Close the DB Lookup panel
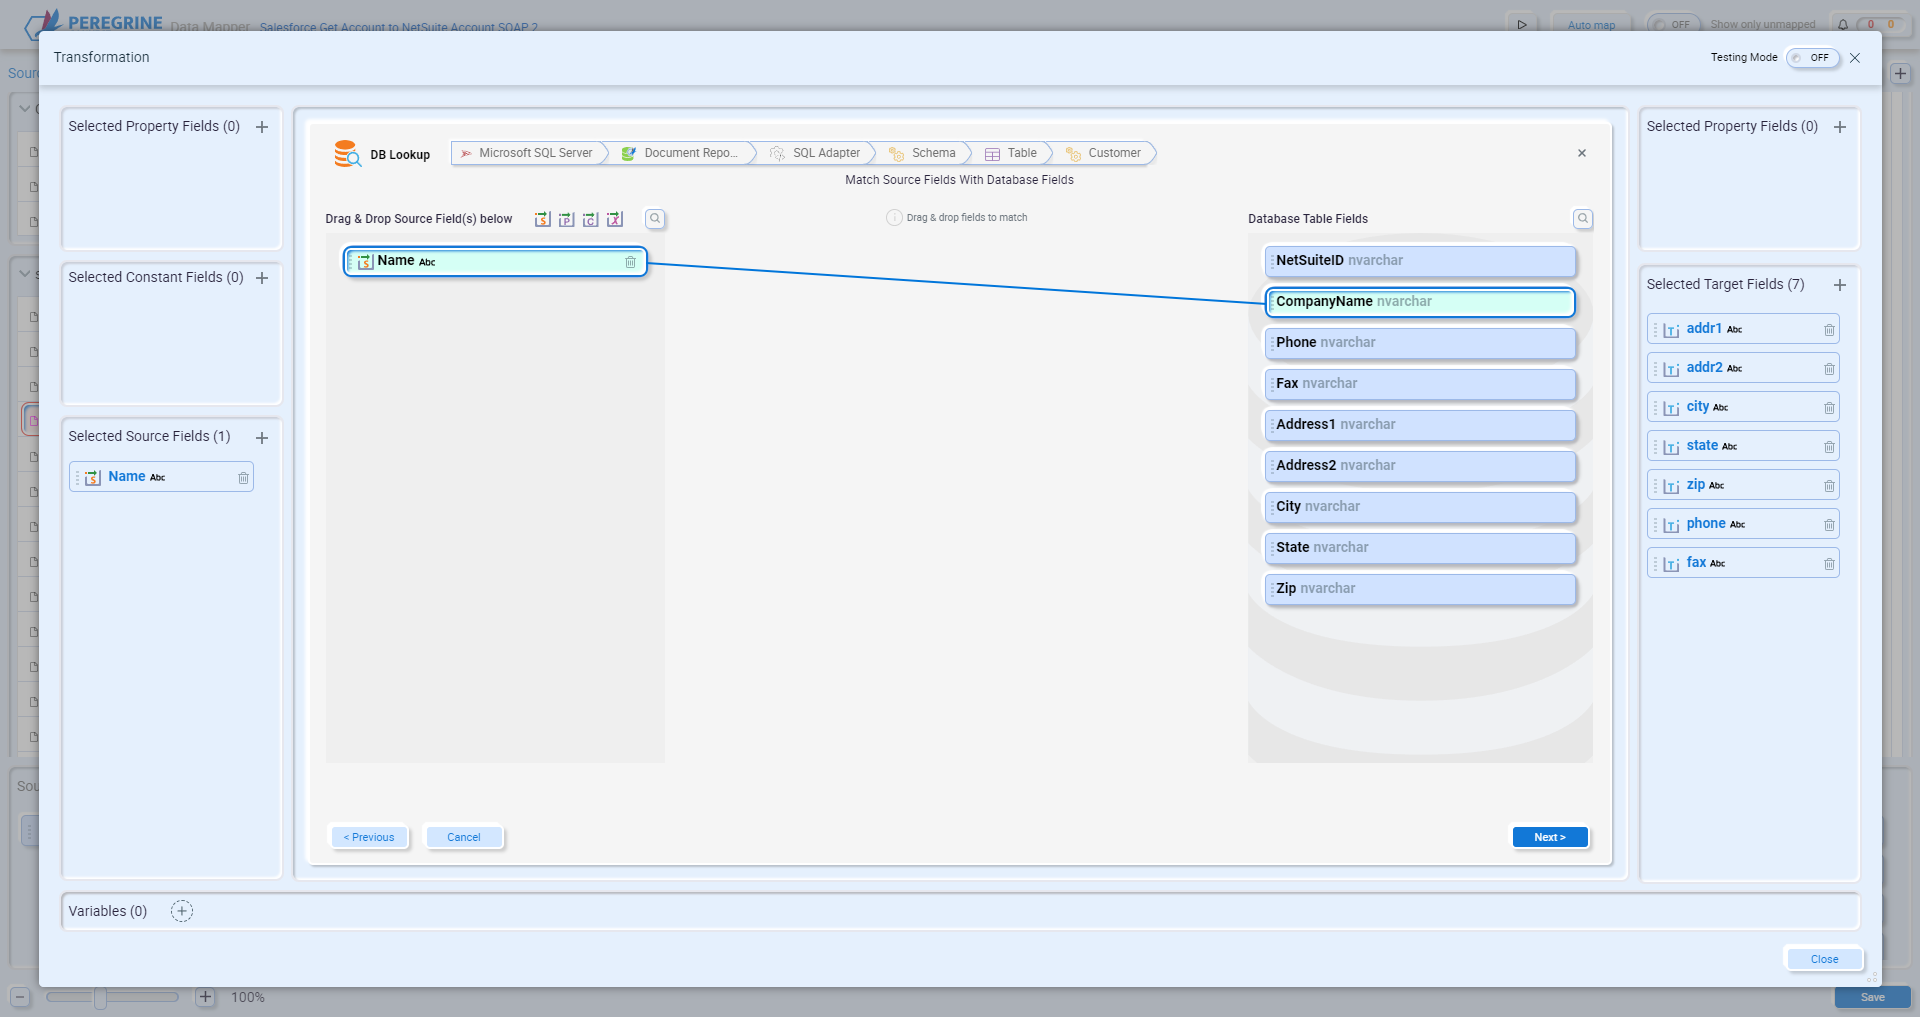 tap(1582, 153)
